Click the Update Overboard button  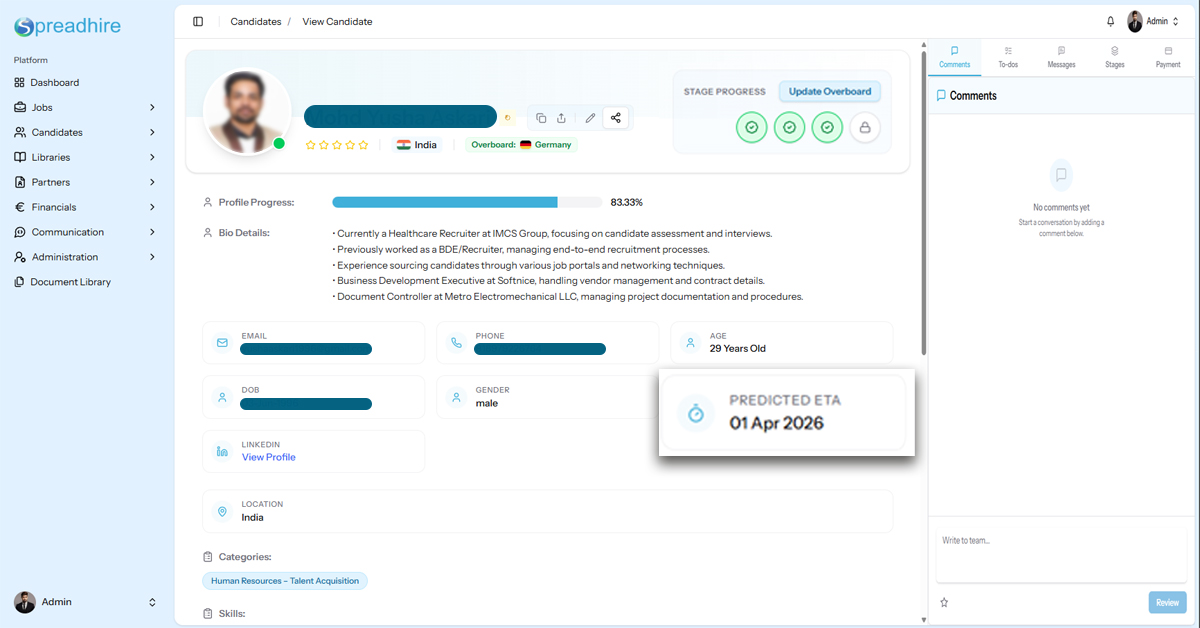click(x=829, y=91)
